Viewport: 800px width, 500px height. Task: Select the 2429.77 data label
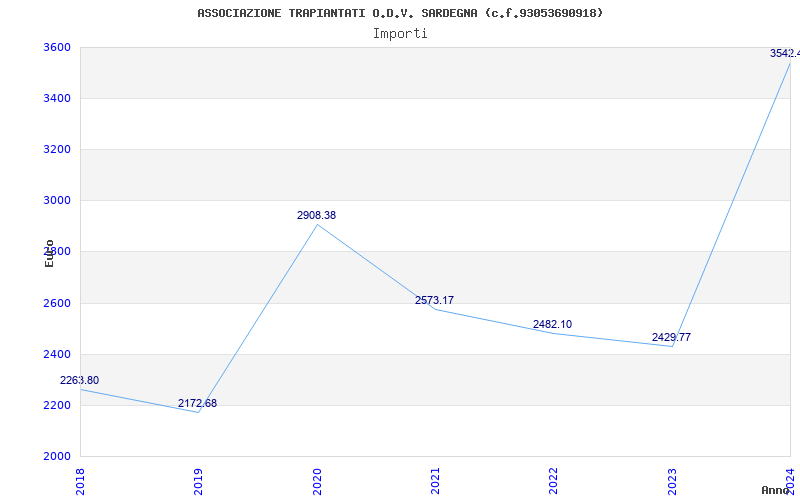(671, 337)
